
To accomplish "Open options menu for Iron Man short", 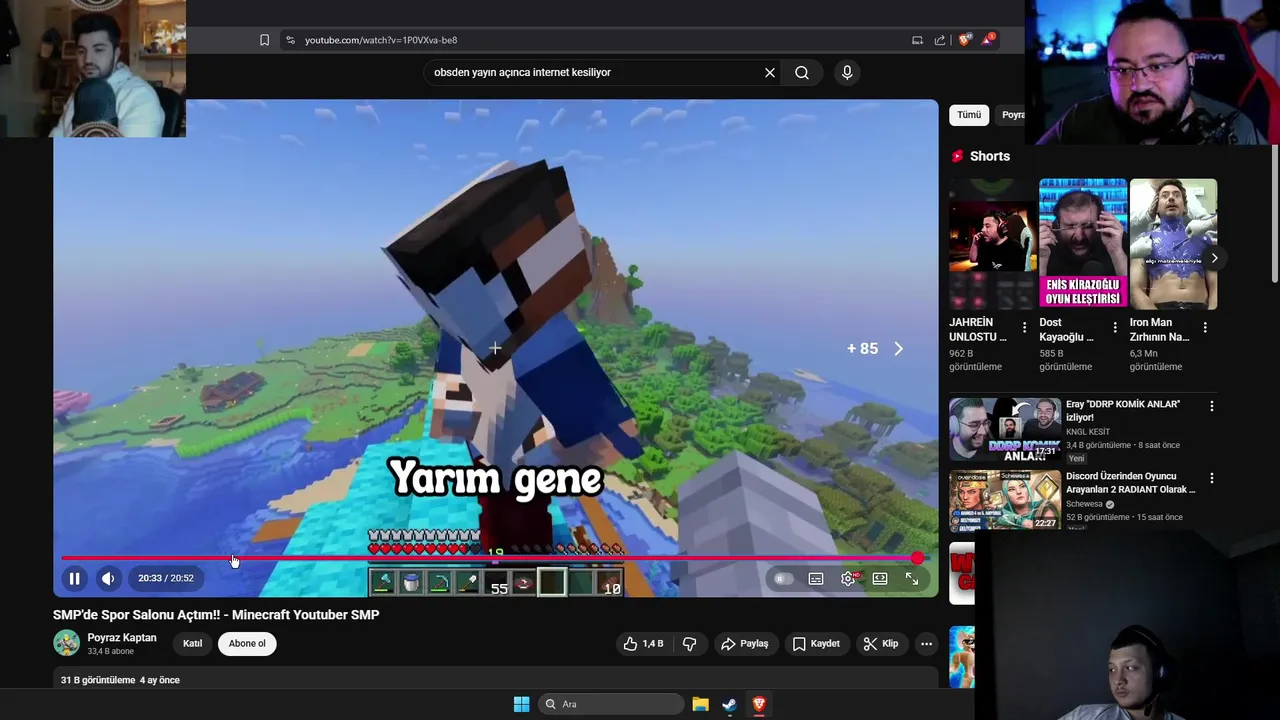I will pyautogui.click(x=1205, y=328).
